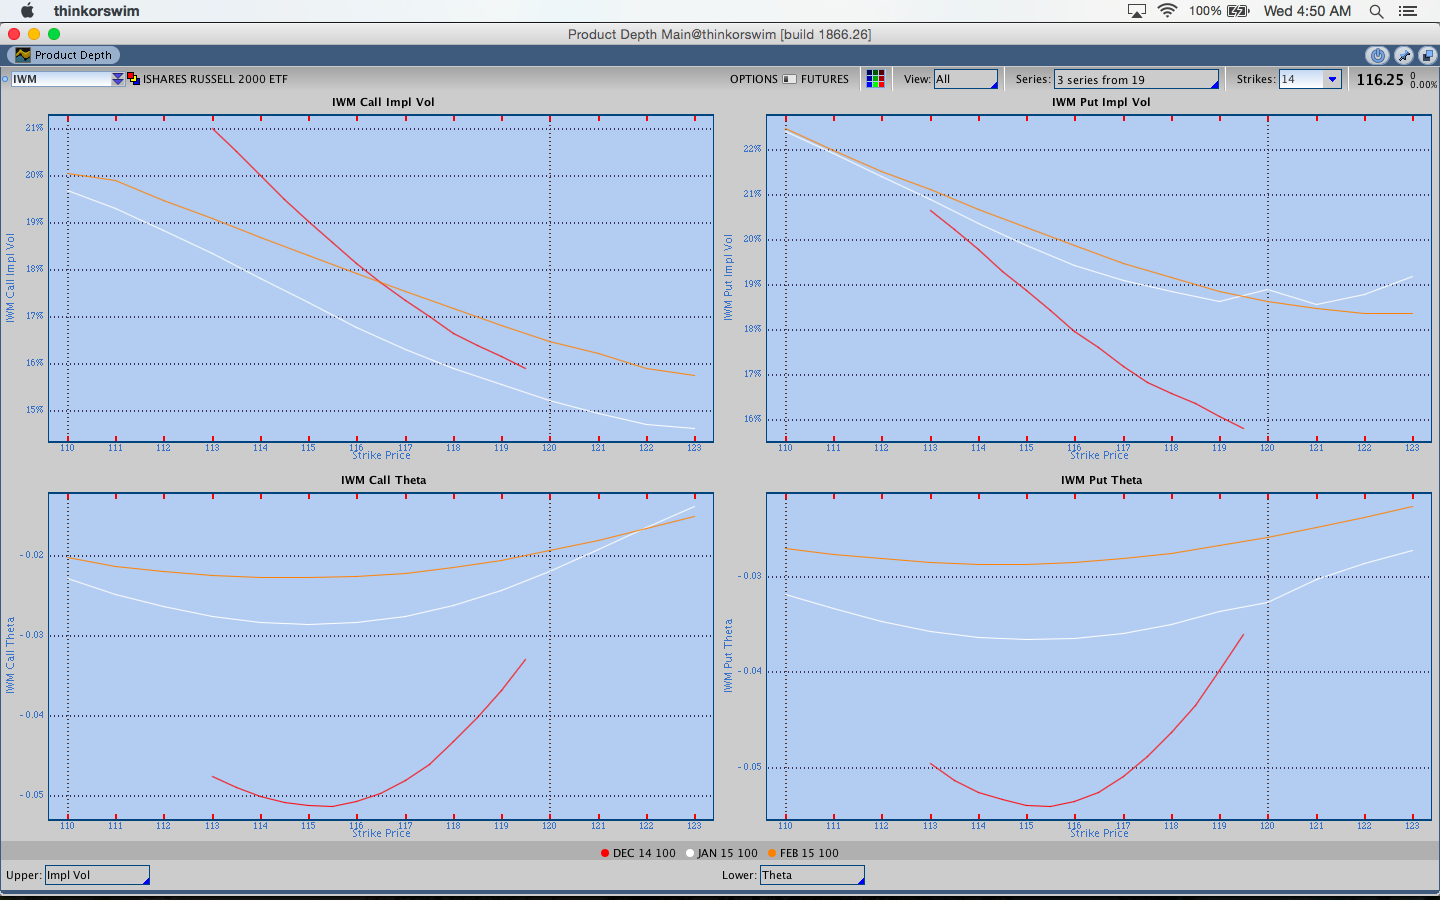Click the orange FEB 15 100 legend dot
The image size is (1440, 900).
[x=772, y=853]
